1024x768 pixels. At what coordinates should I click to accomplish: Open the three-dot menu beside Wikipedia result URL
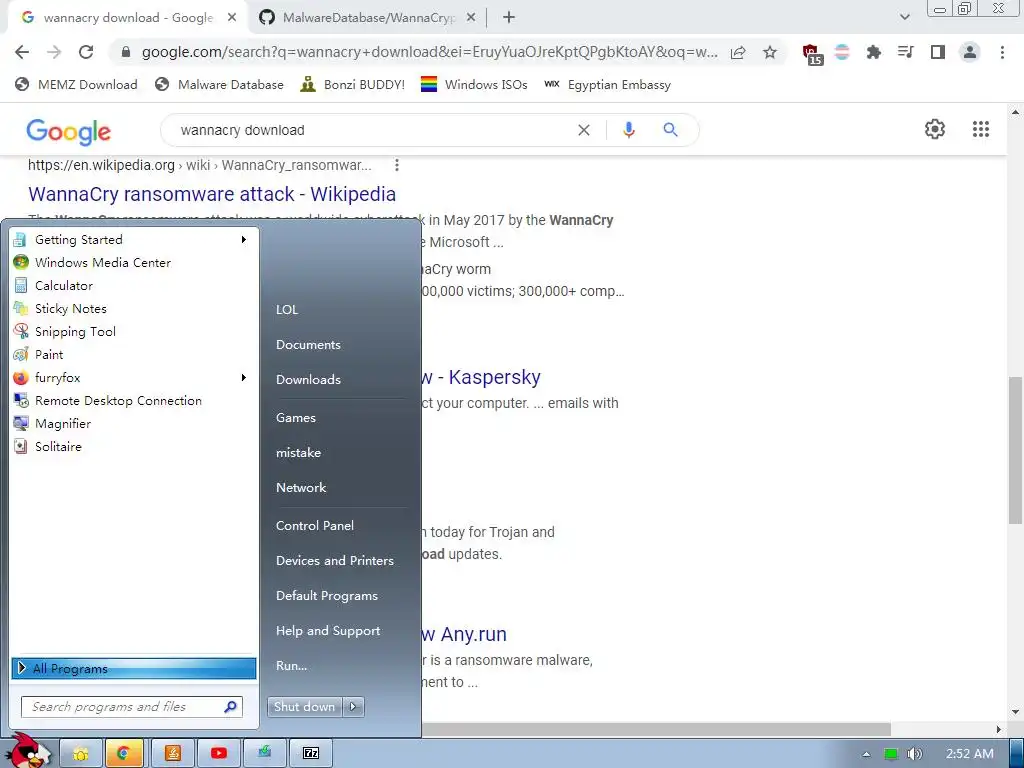coord(396,165)
